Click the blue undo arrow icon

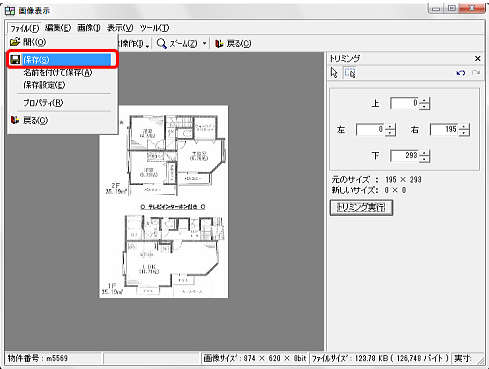coord(461,73)
